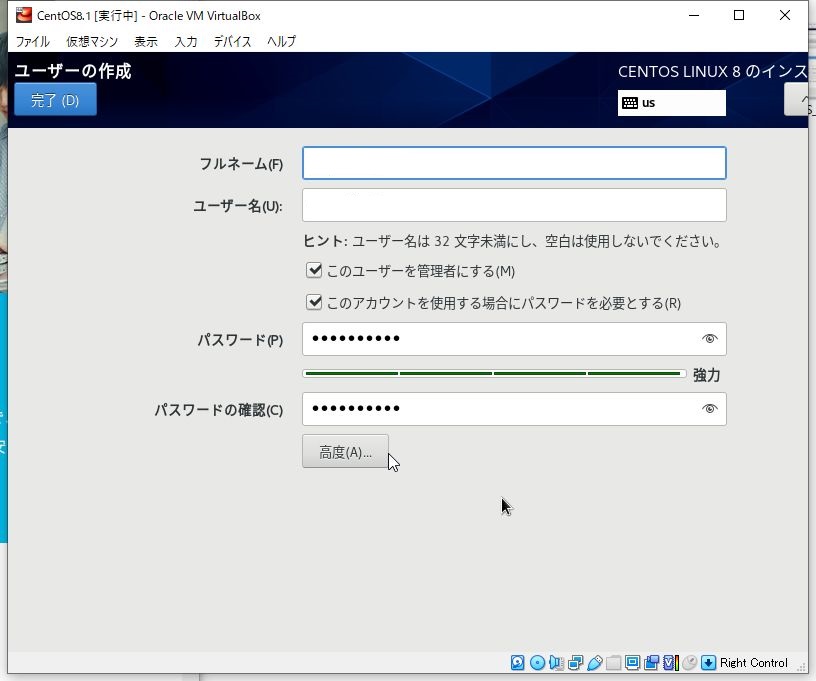This screenshot has height=681, width=816.
Task: Focus the ユーザー名 username field
Action: (x=514, y=205)
